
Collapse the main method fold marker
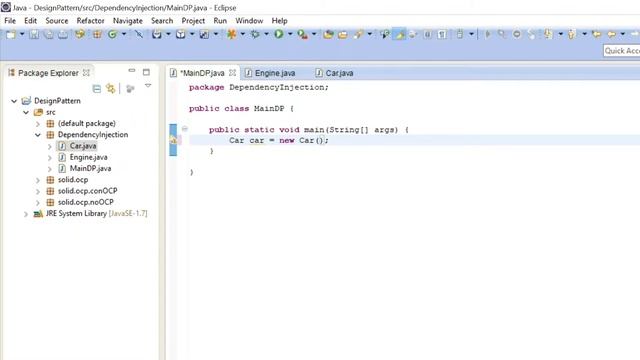point(185,129)
